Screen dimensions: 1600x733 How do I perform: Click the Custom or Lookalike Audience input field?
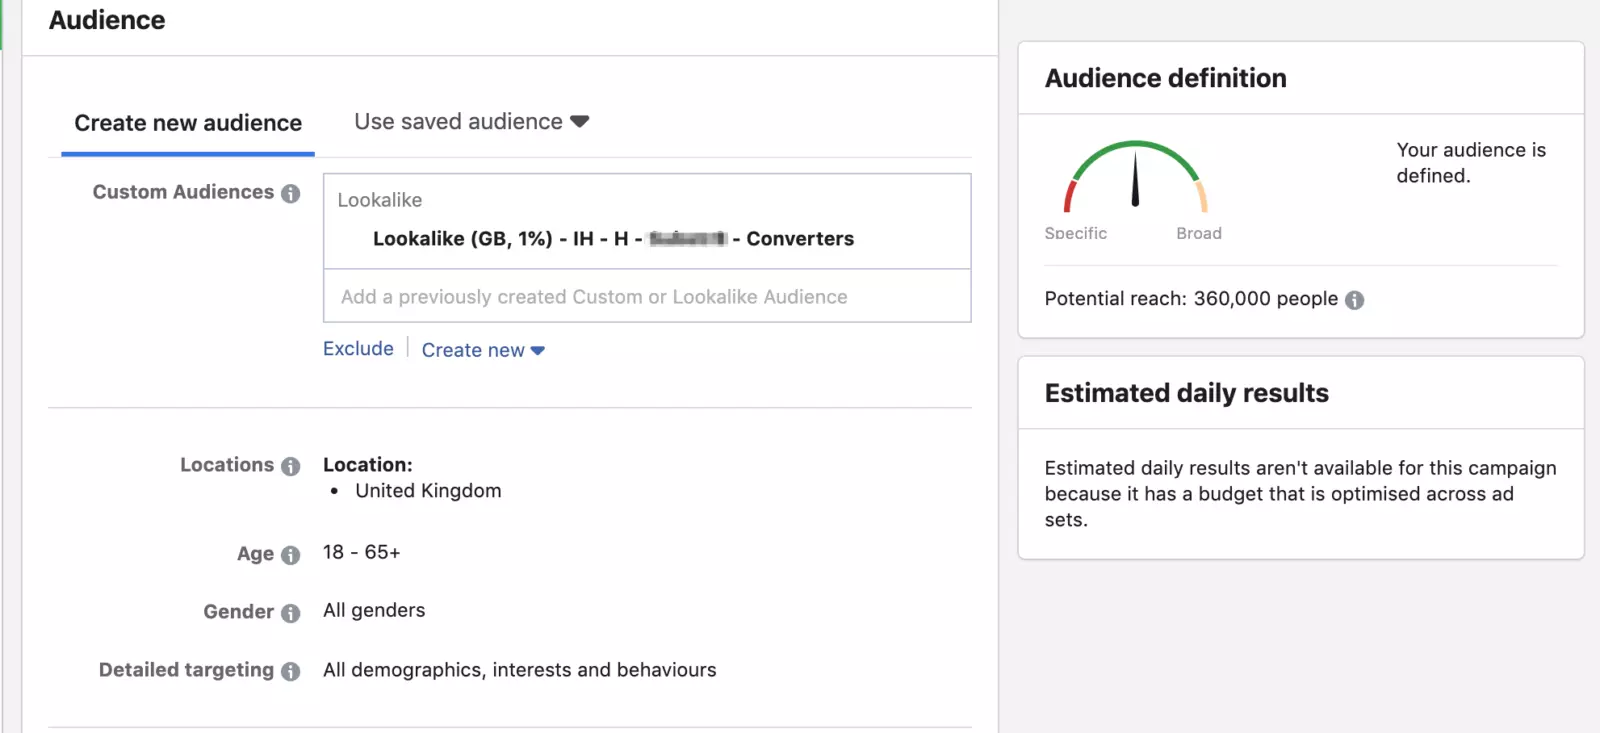point(646,297)
